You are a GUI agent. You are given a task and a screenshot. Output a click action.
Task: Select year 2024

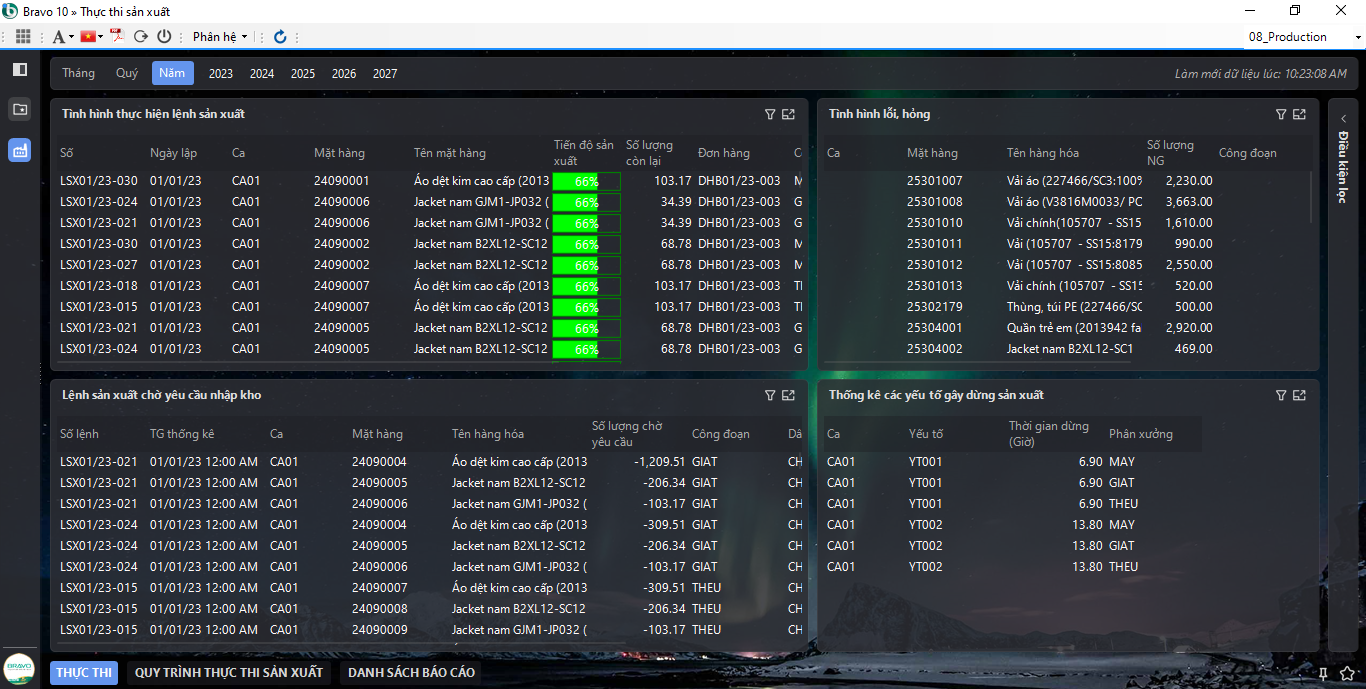pos(262,74)
